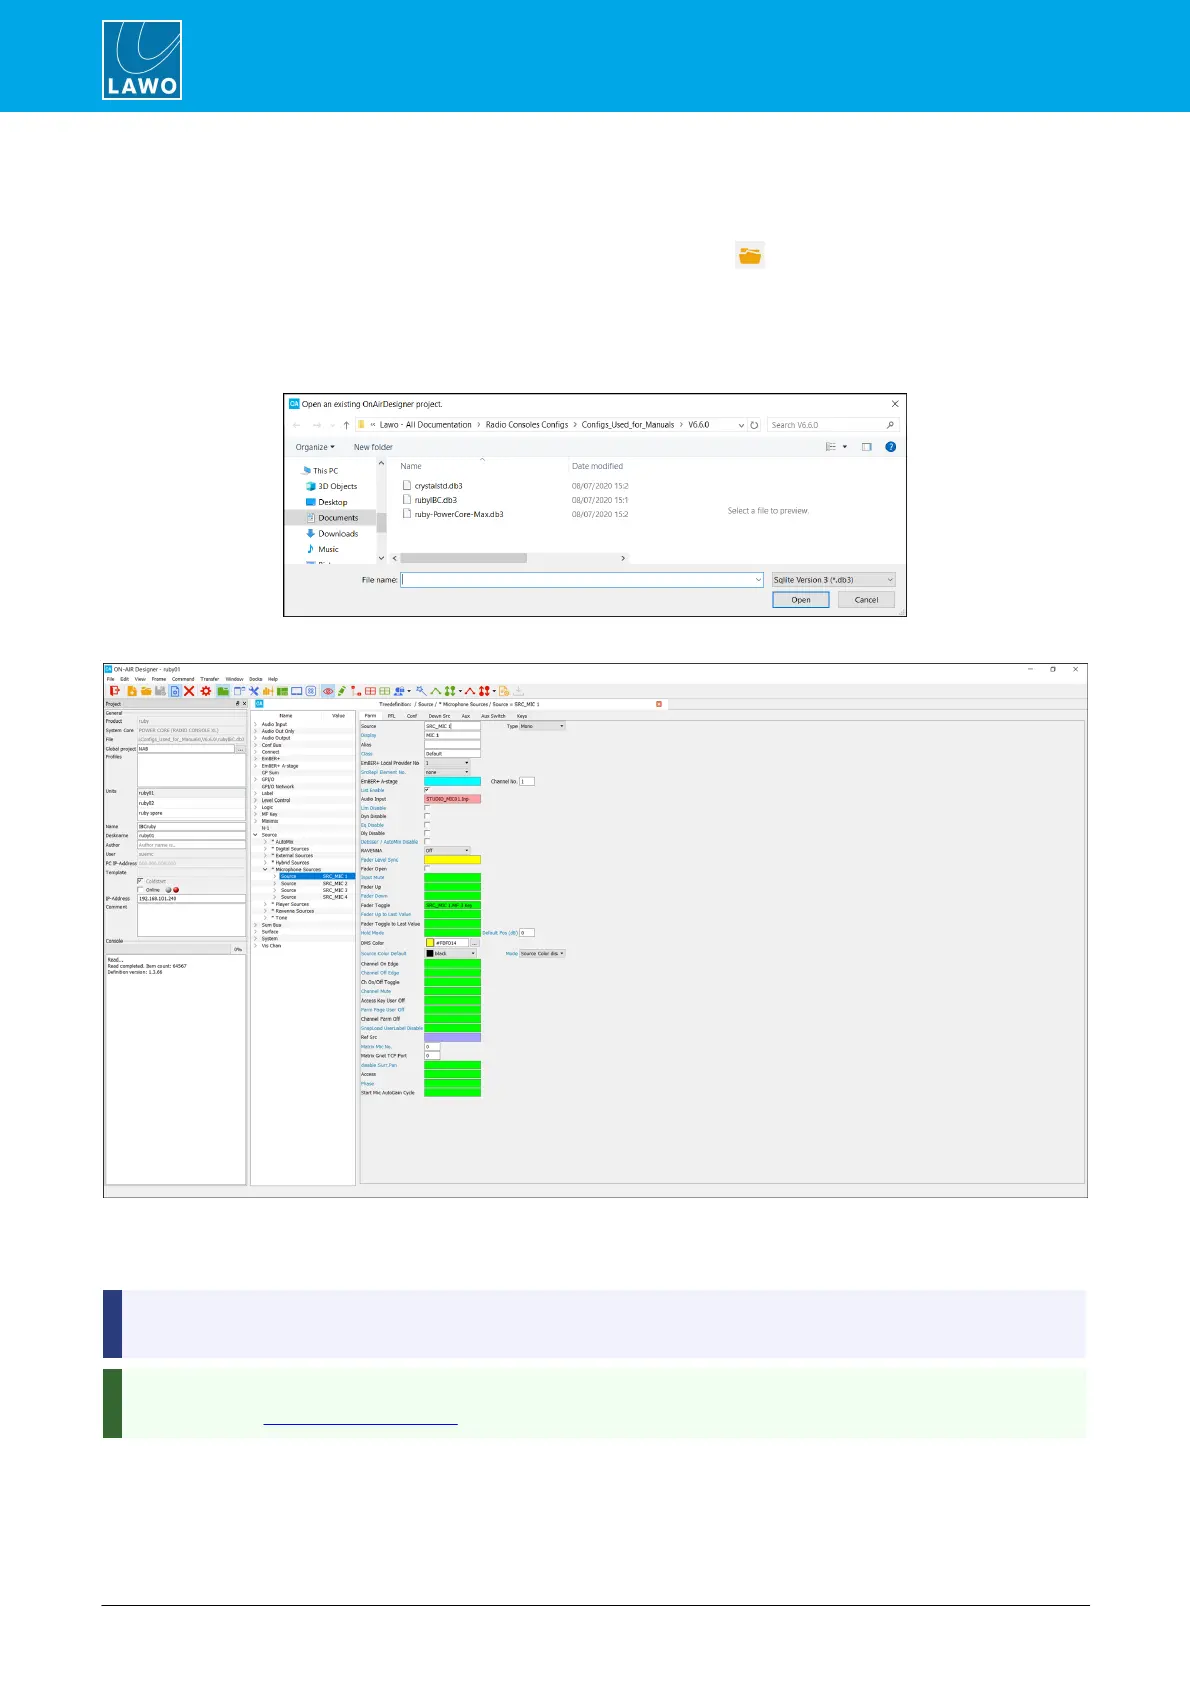Click preview pane icon in Open dialog
Screen dimensions: 1190x1684
coord(867,447)
